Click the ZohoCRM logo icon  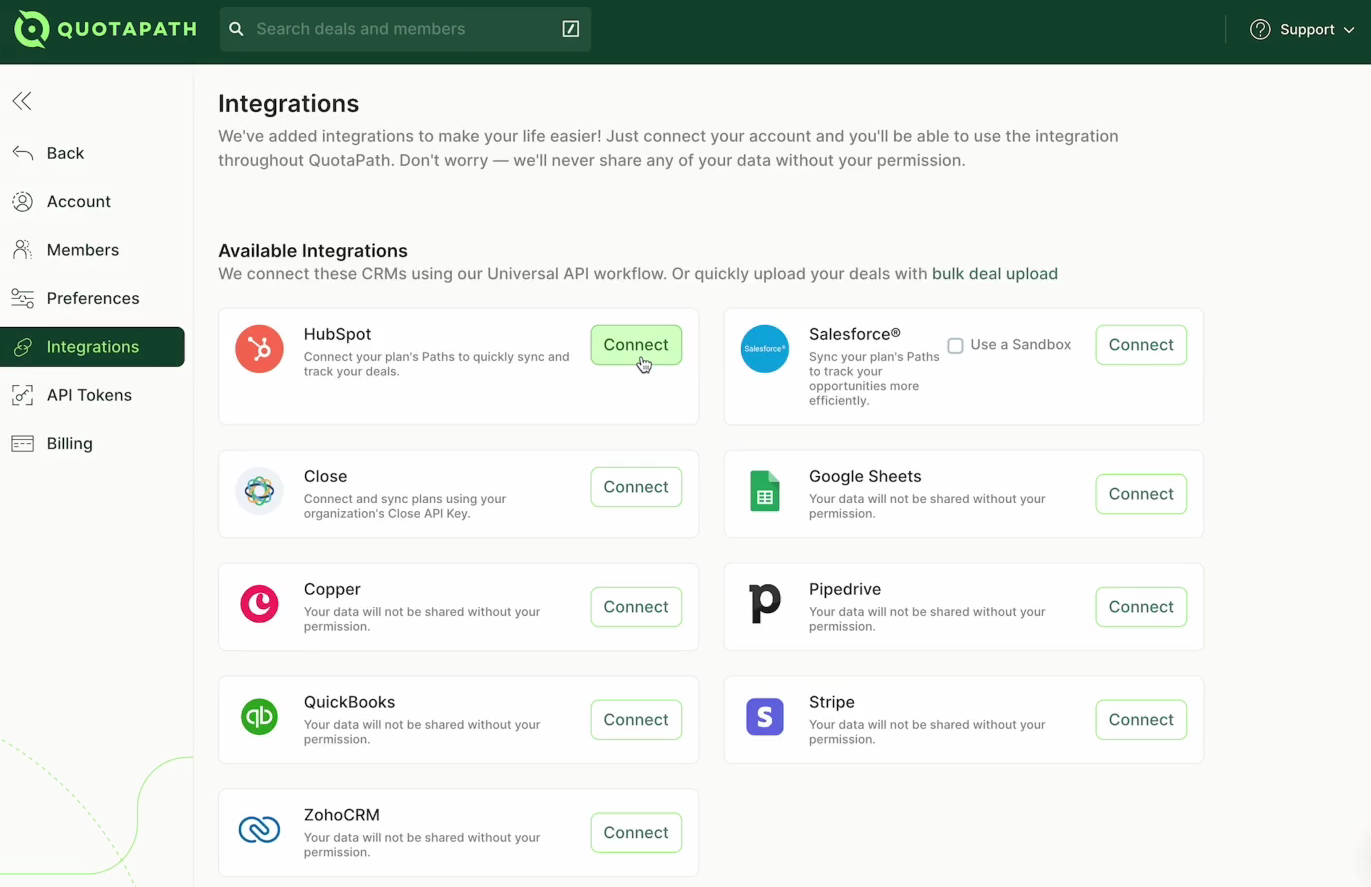pyautogui.click(x=259, y=830)
